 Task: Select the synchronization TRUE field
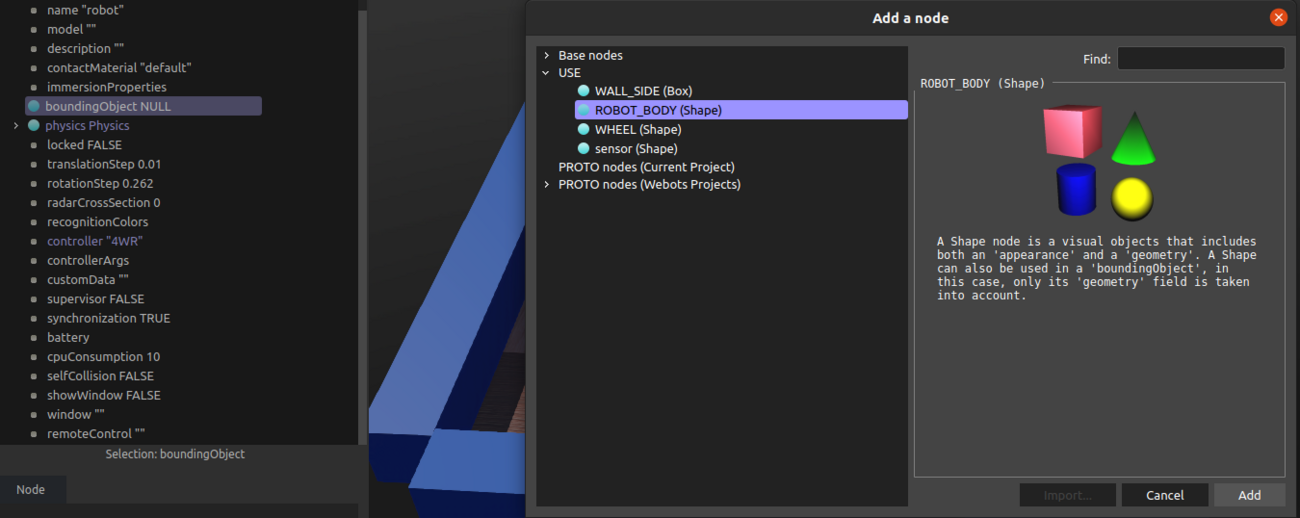click(x=108, y=318)
